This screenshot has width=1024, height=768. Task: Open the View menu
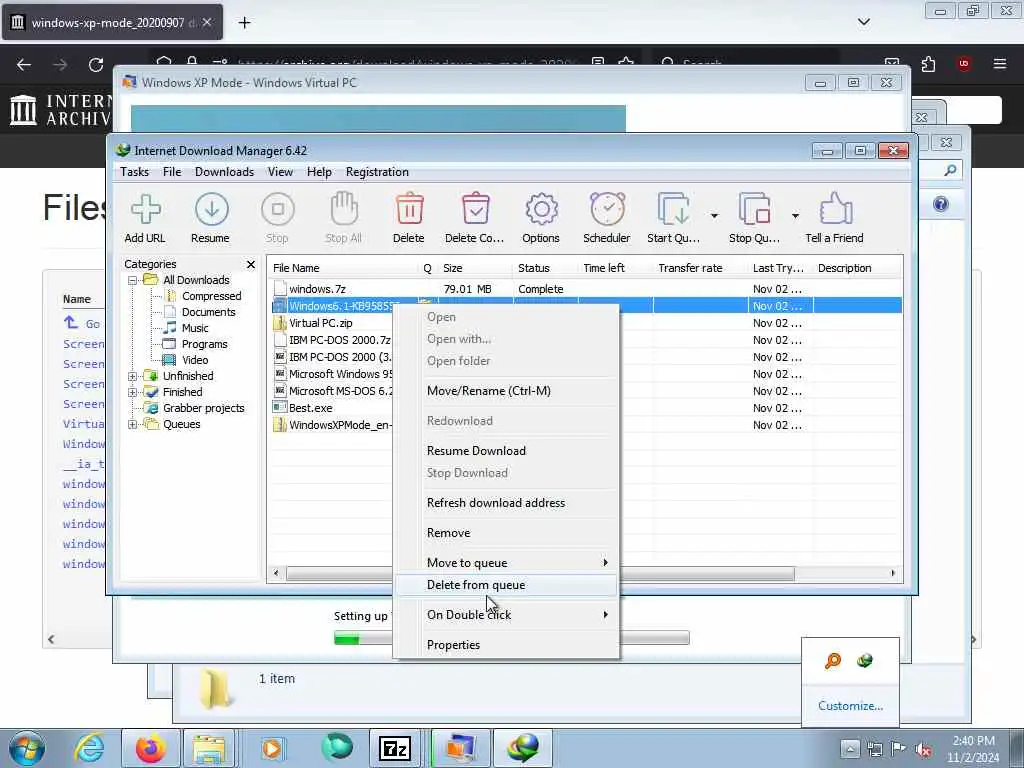[x=280, y=172]
